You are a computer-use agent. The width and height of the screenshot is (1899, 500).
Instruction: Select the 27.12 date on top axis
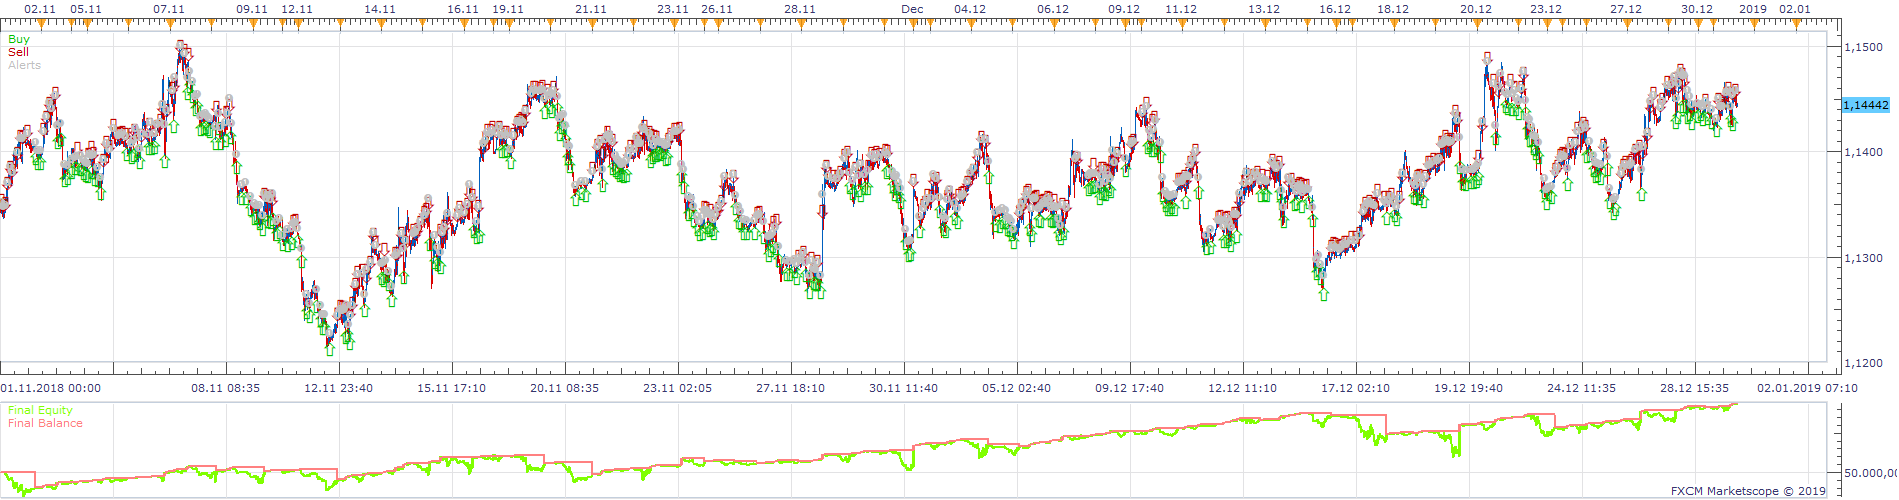[1626, 9]
